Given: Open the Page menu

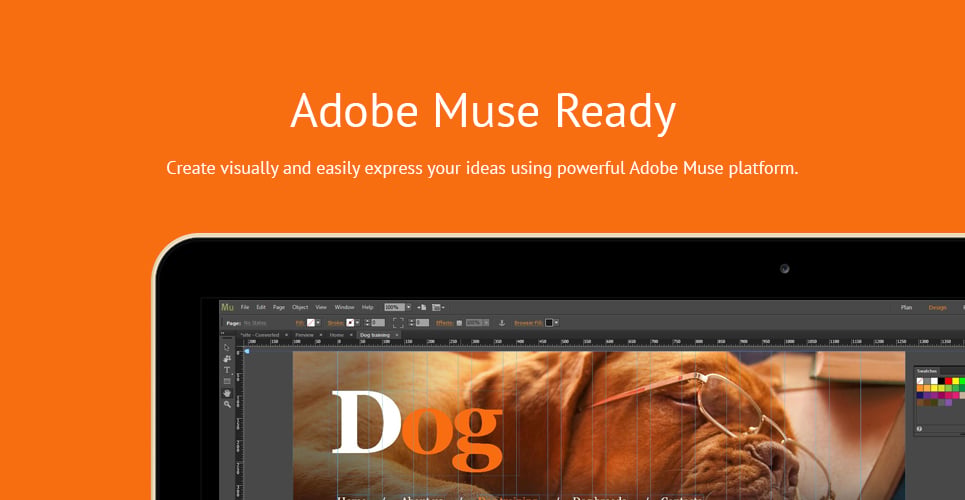Looking at the screenshot, I should 279,307.
